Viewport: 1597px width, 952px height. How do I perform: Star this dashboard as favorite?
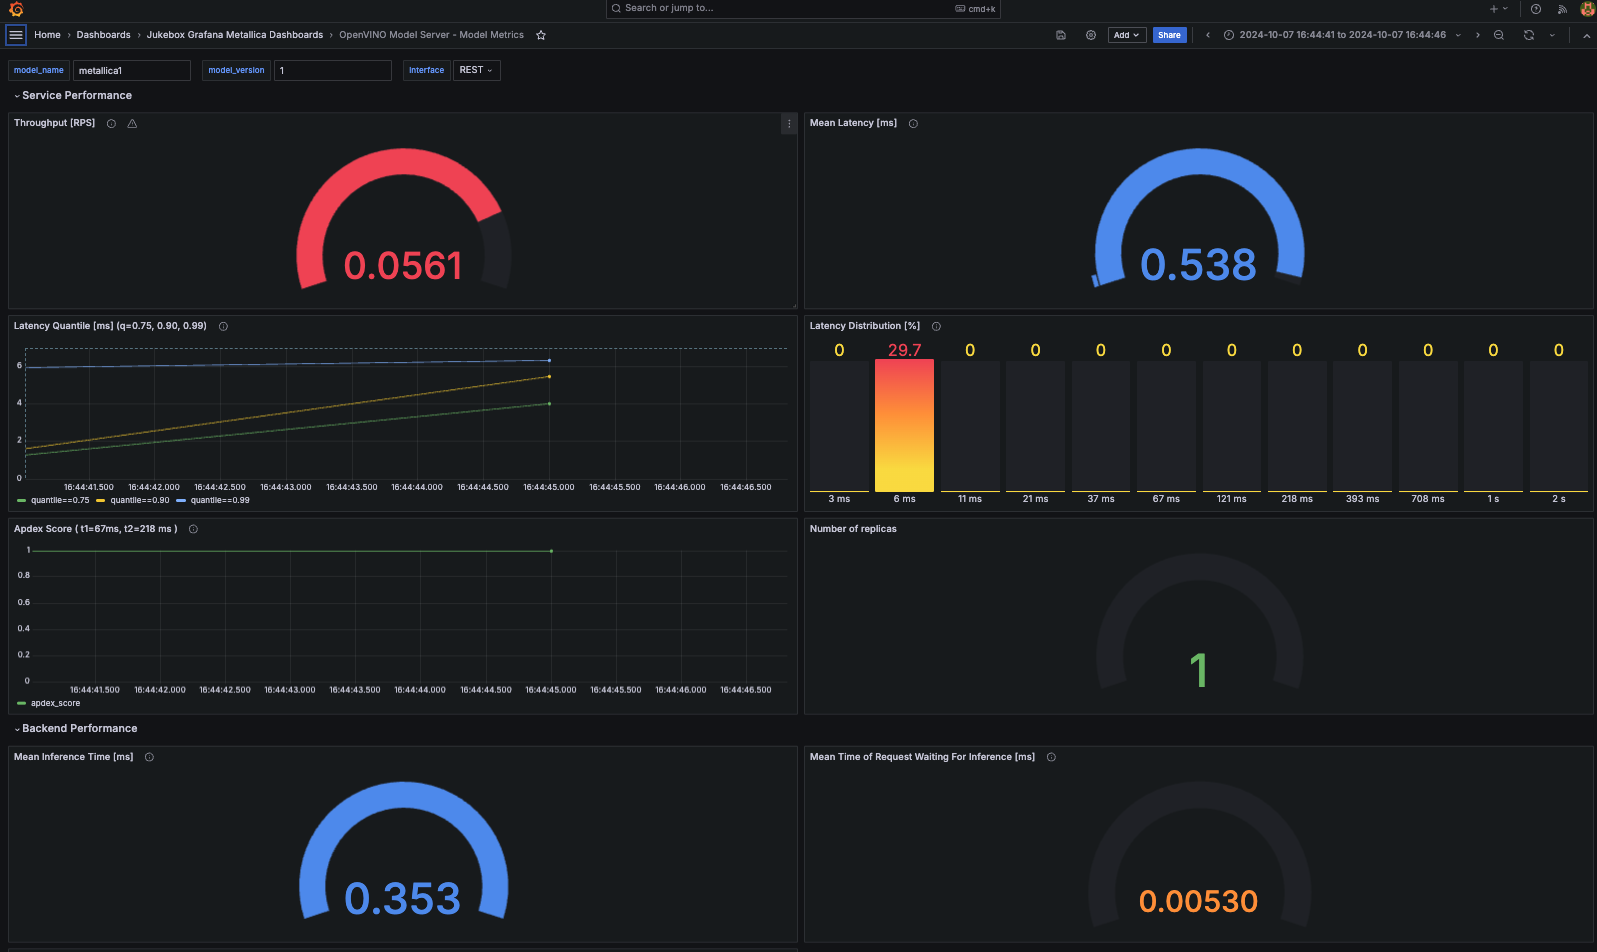point(541,35)
